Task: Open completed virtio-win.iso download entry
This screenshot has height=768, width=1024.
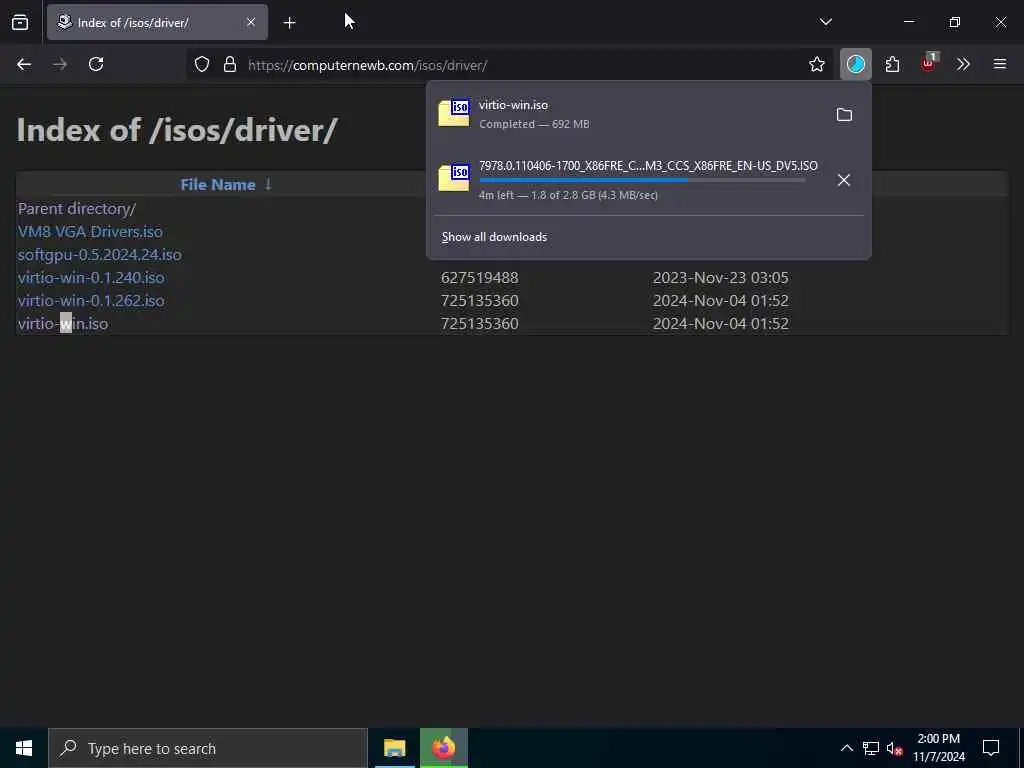Action: [628, 114]
